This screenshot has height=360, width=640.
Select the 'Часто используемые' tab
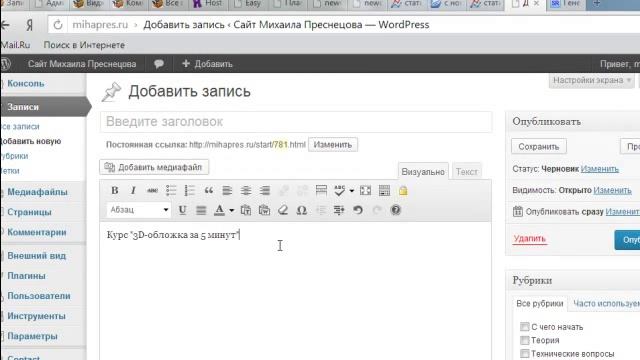(606, 304)
